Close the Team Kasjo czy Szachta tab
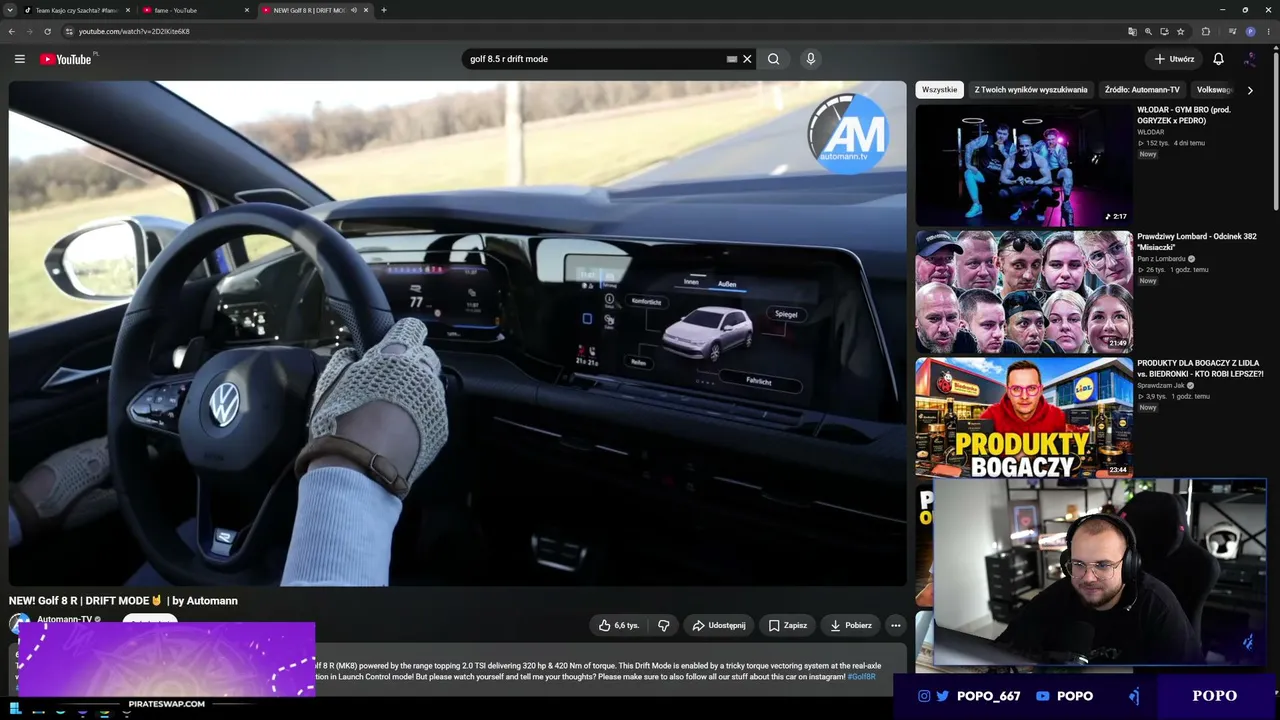Image resolution: width=1280 pixels, height=720 pixels. (128, 10)
